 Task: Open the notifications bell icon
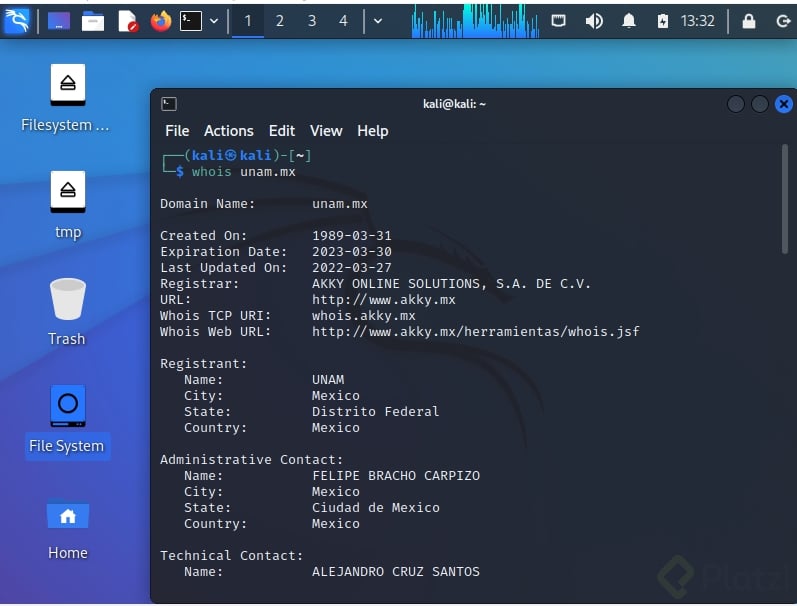[629, 21]
